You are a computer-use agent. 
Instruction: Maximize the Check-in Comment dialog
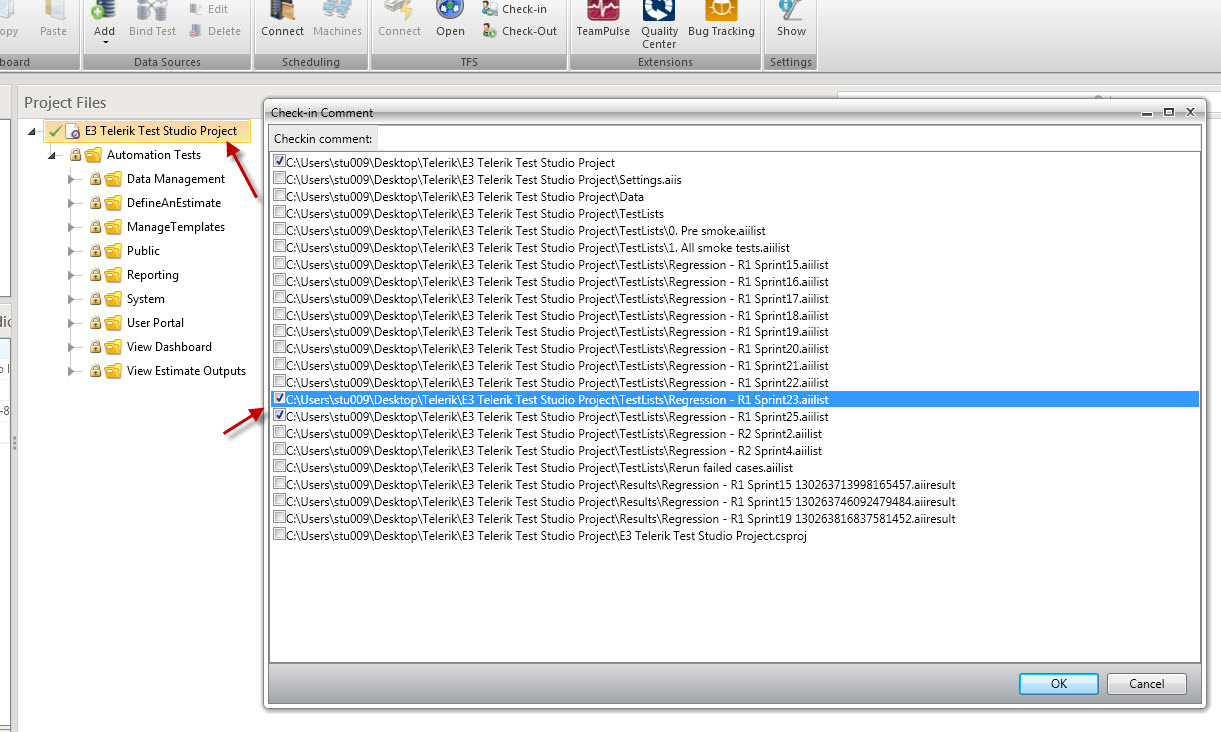pyautogui.click(x=1169, y=112)
